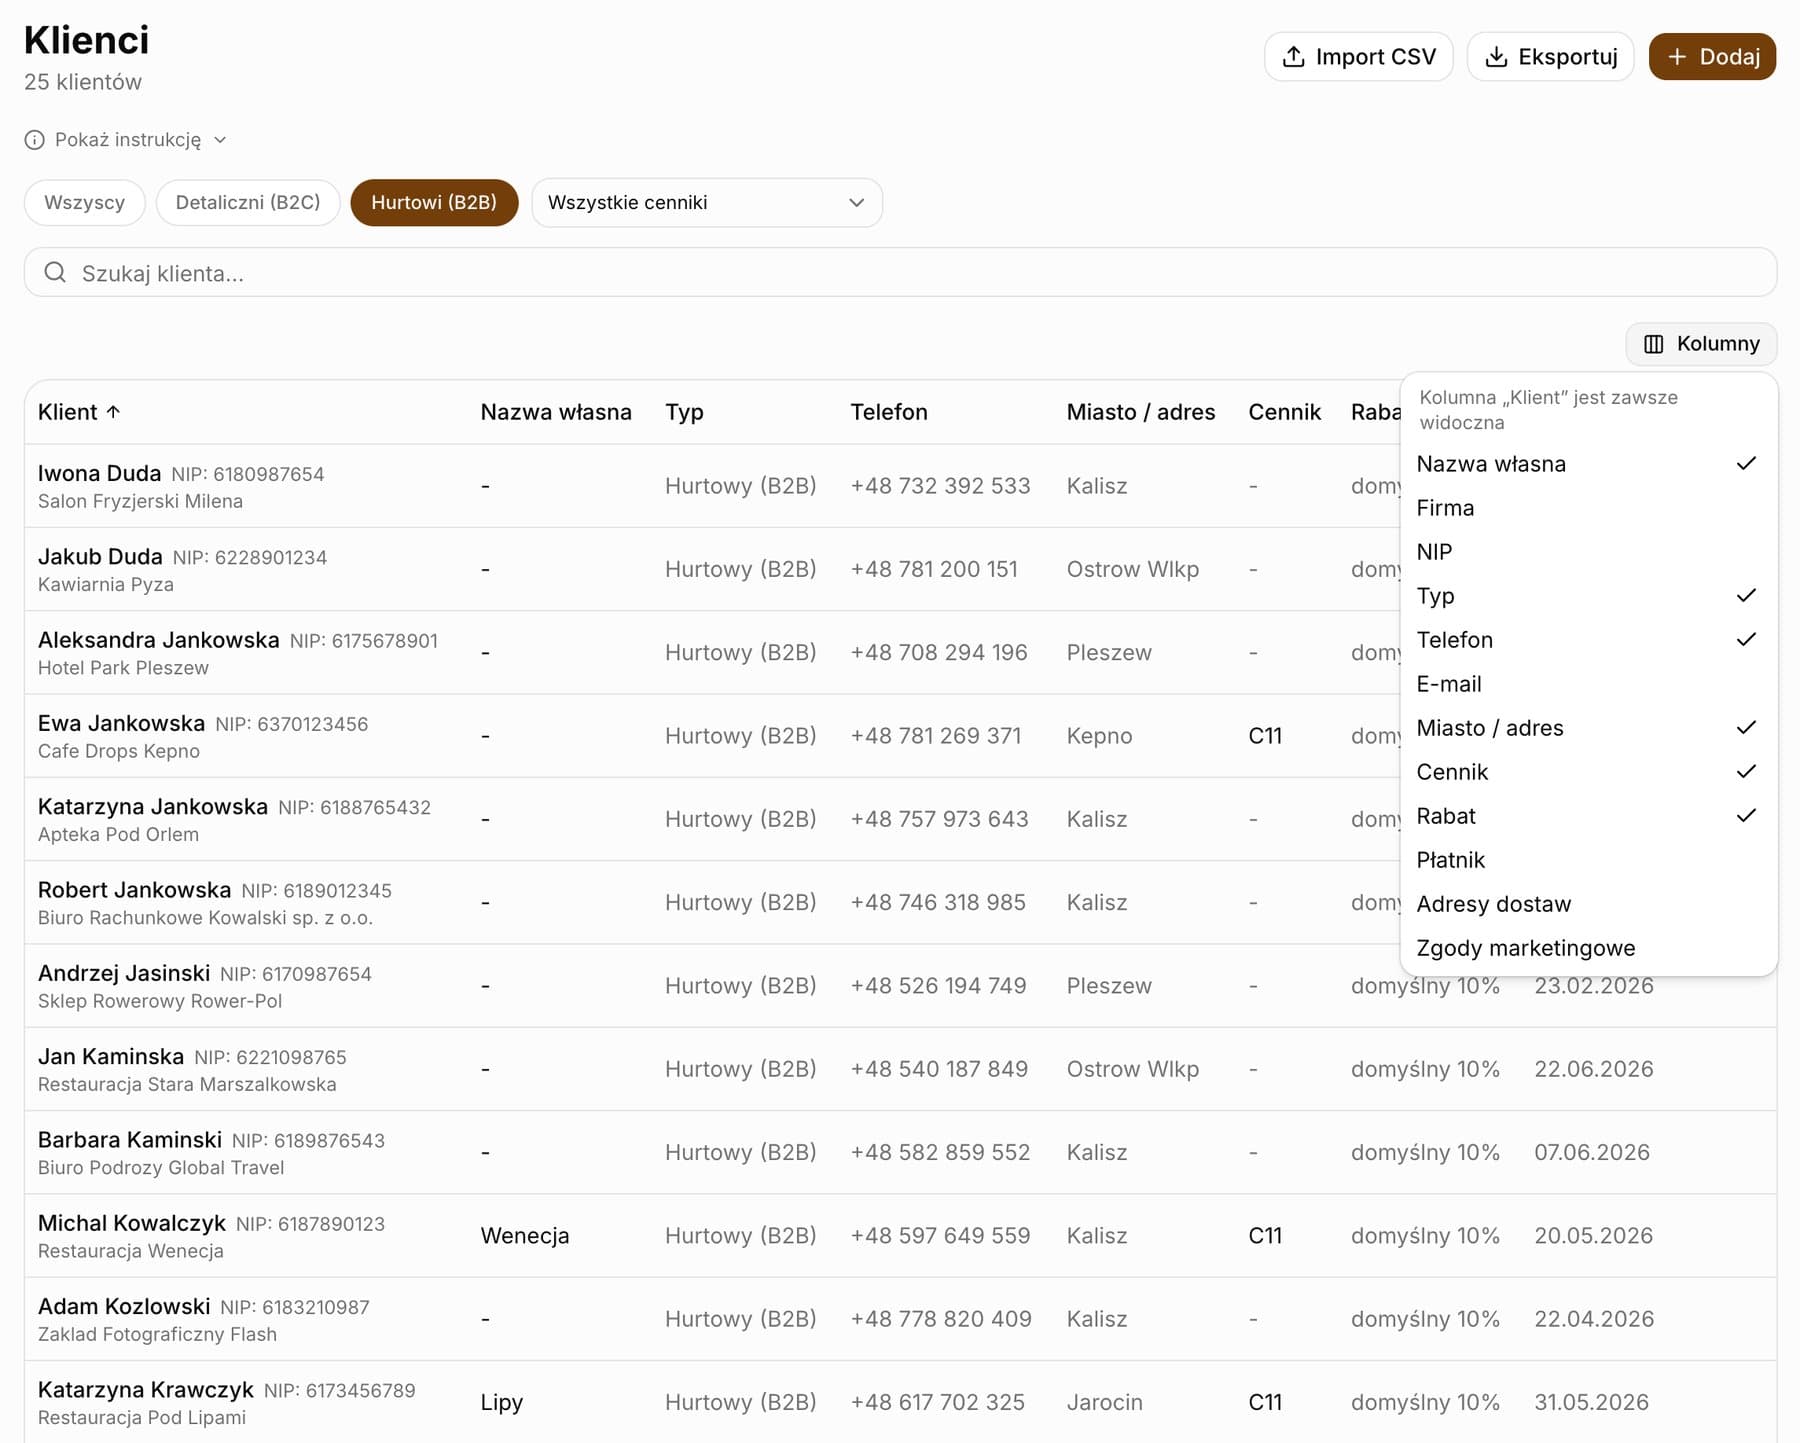This screenshot has height=1443, width=1800.
Task: Close the Kolumny column picker
Action: coord(1701,344)
